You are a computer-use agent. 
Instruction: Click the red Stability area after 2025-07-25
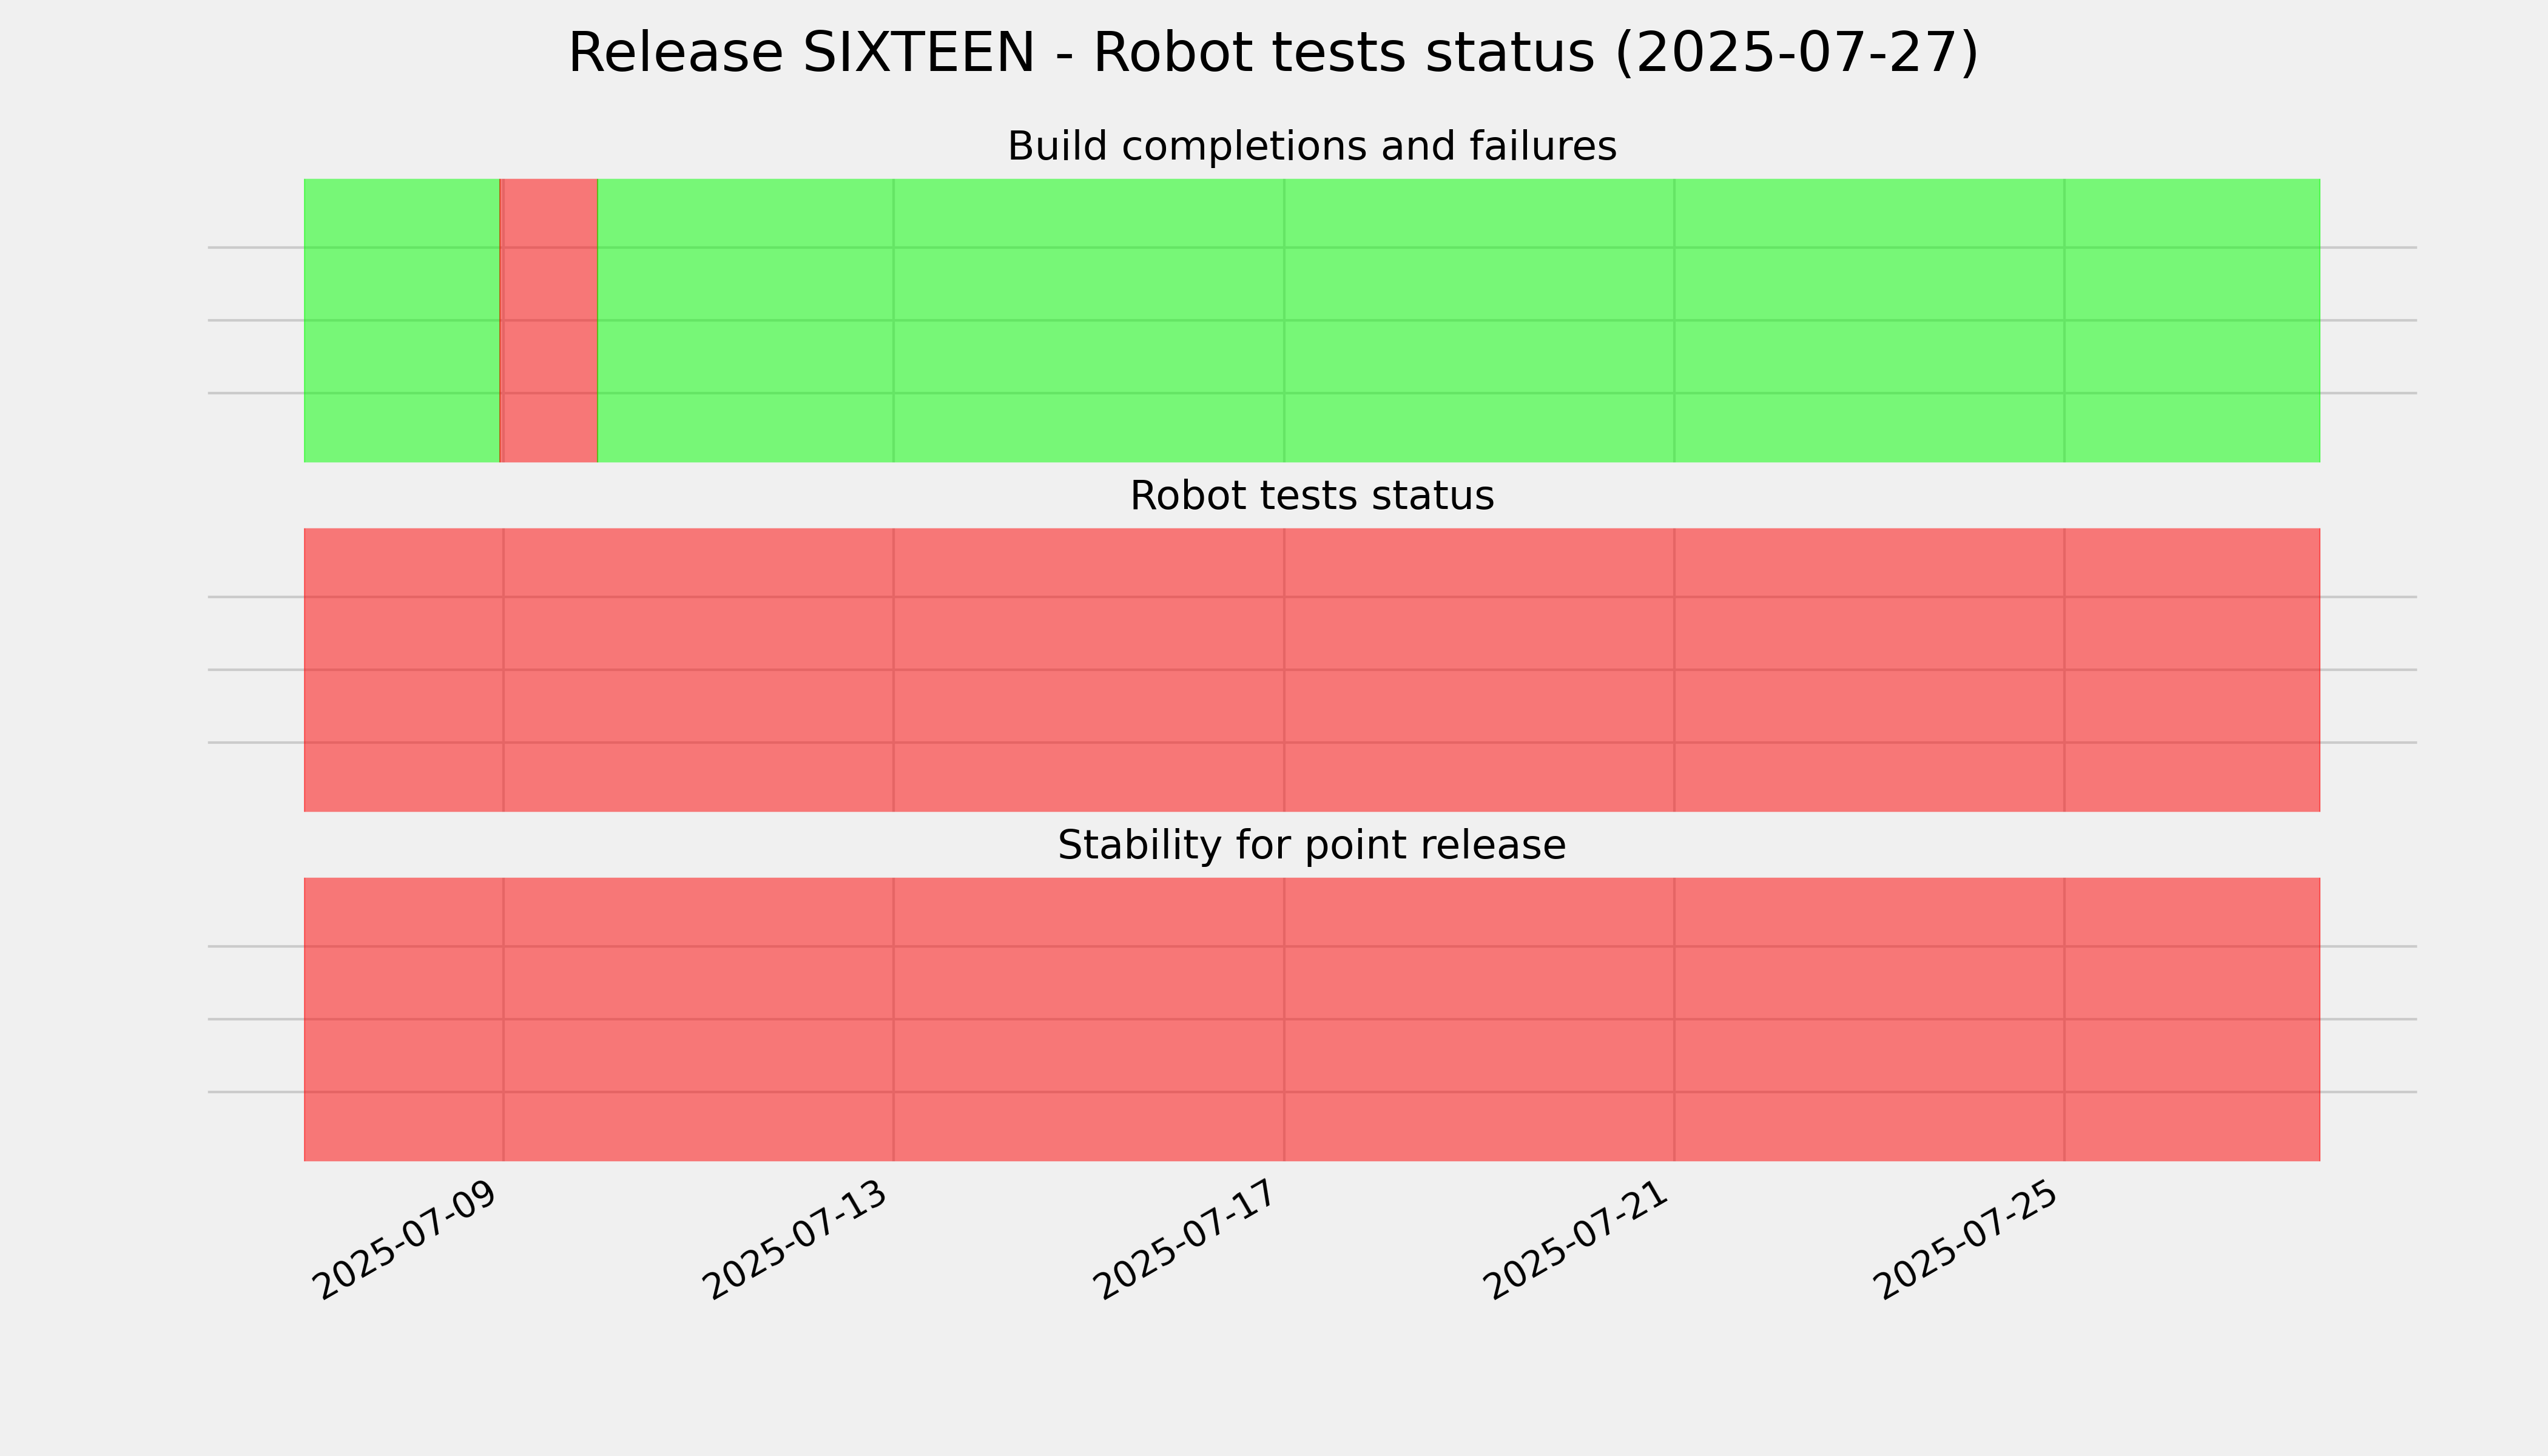coord(2192,1020)
